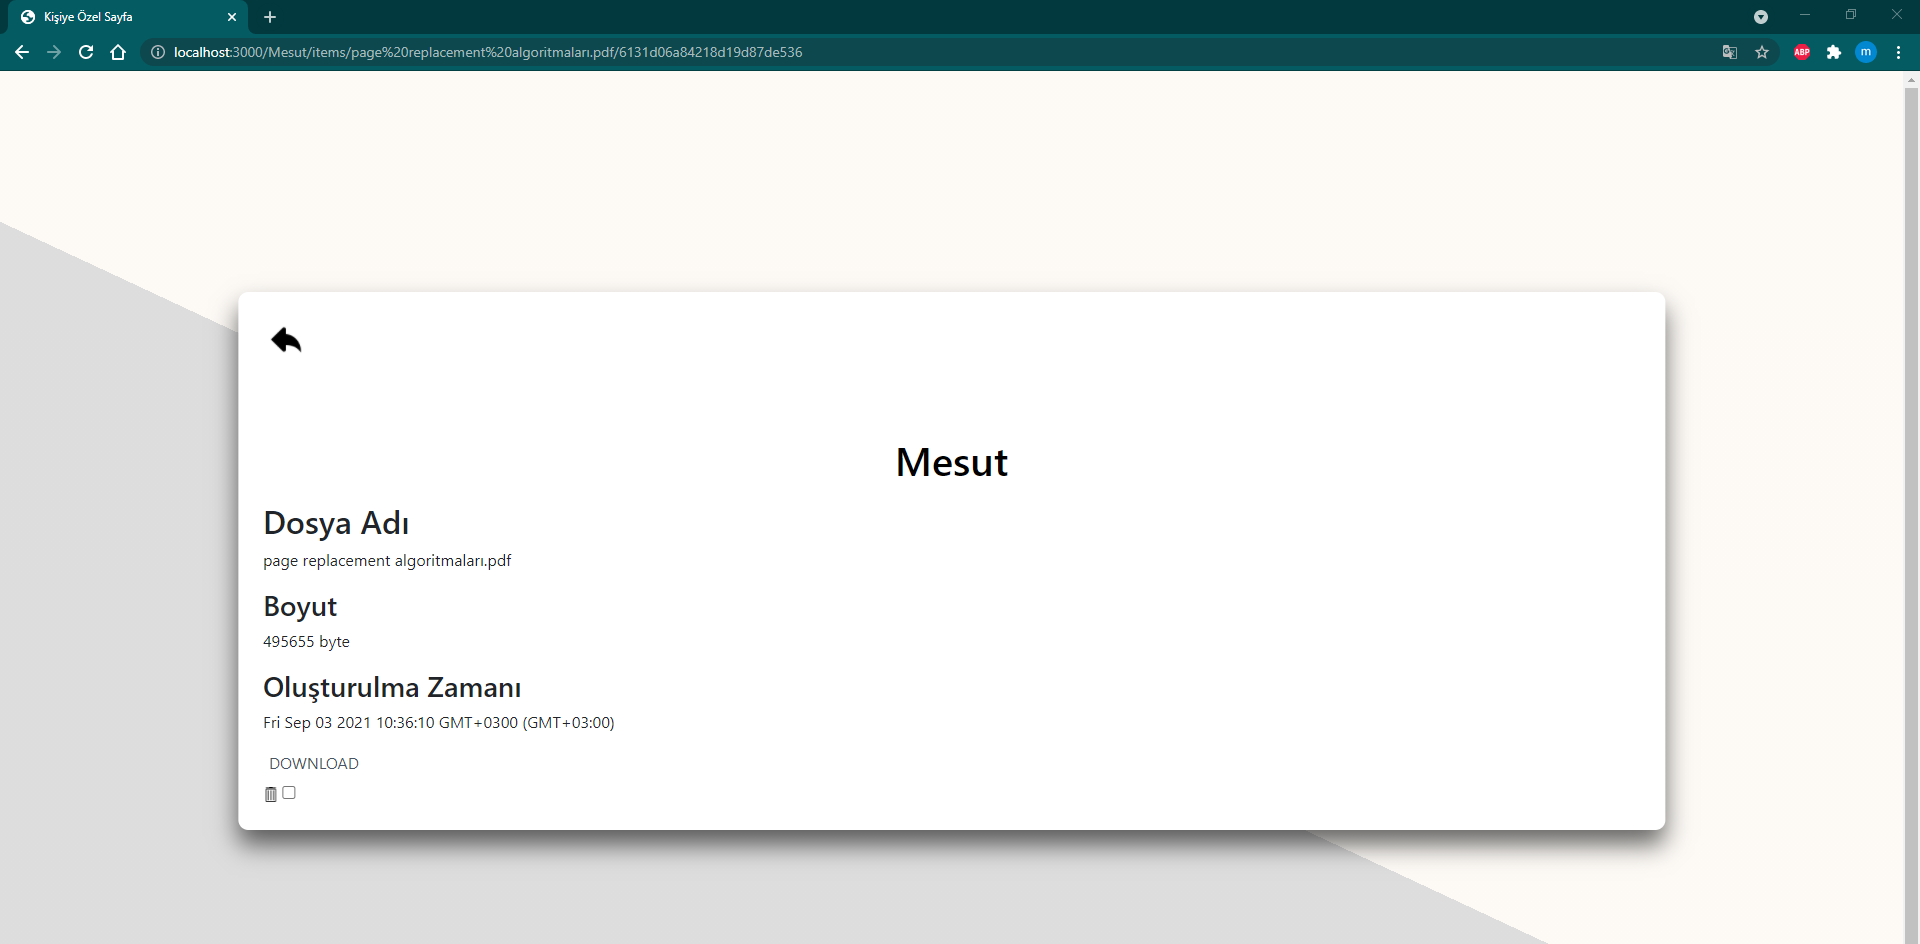
Task: Click the forward navigation arrow
Action: pos(53,52)
